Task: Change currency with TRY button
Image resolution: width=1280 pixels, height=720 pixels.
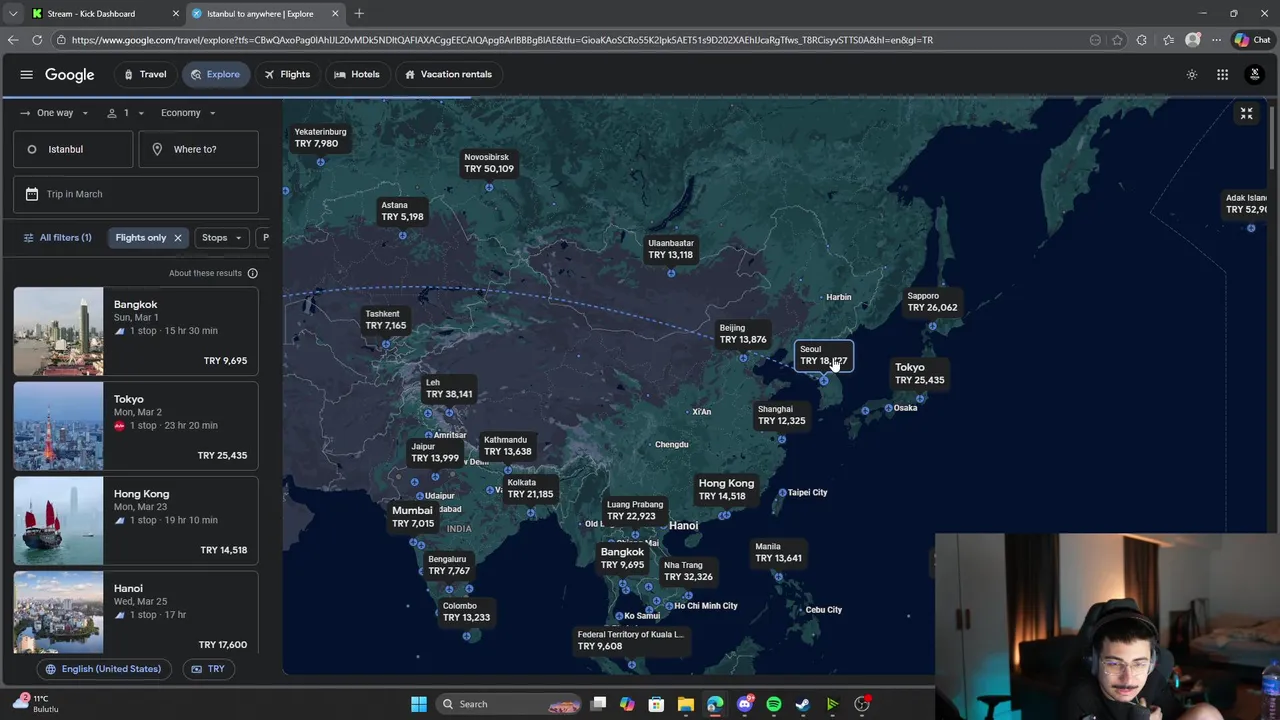Action: pyautogui.click(x=208, y=669)
